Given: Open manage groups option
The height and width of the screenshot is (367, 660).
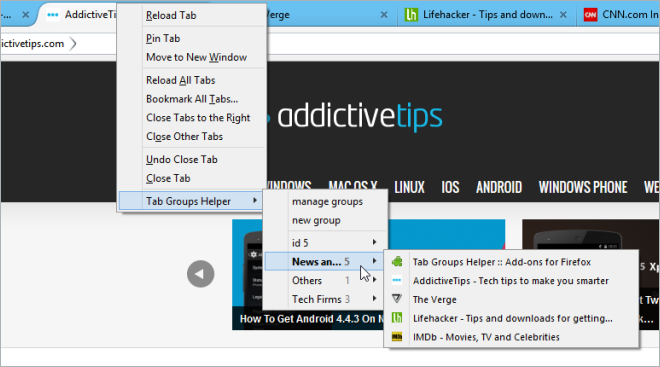Looking at the screenshot, I should pos(327,202).
